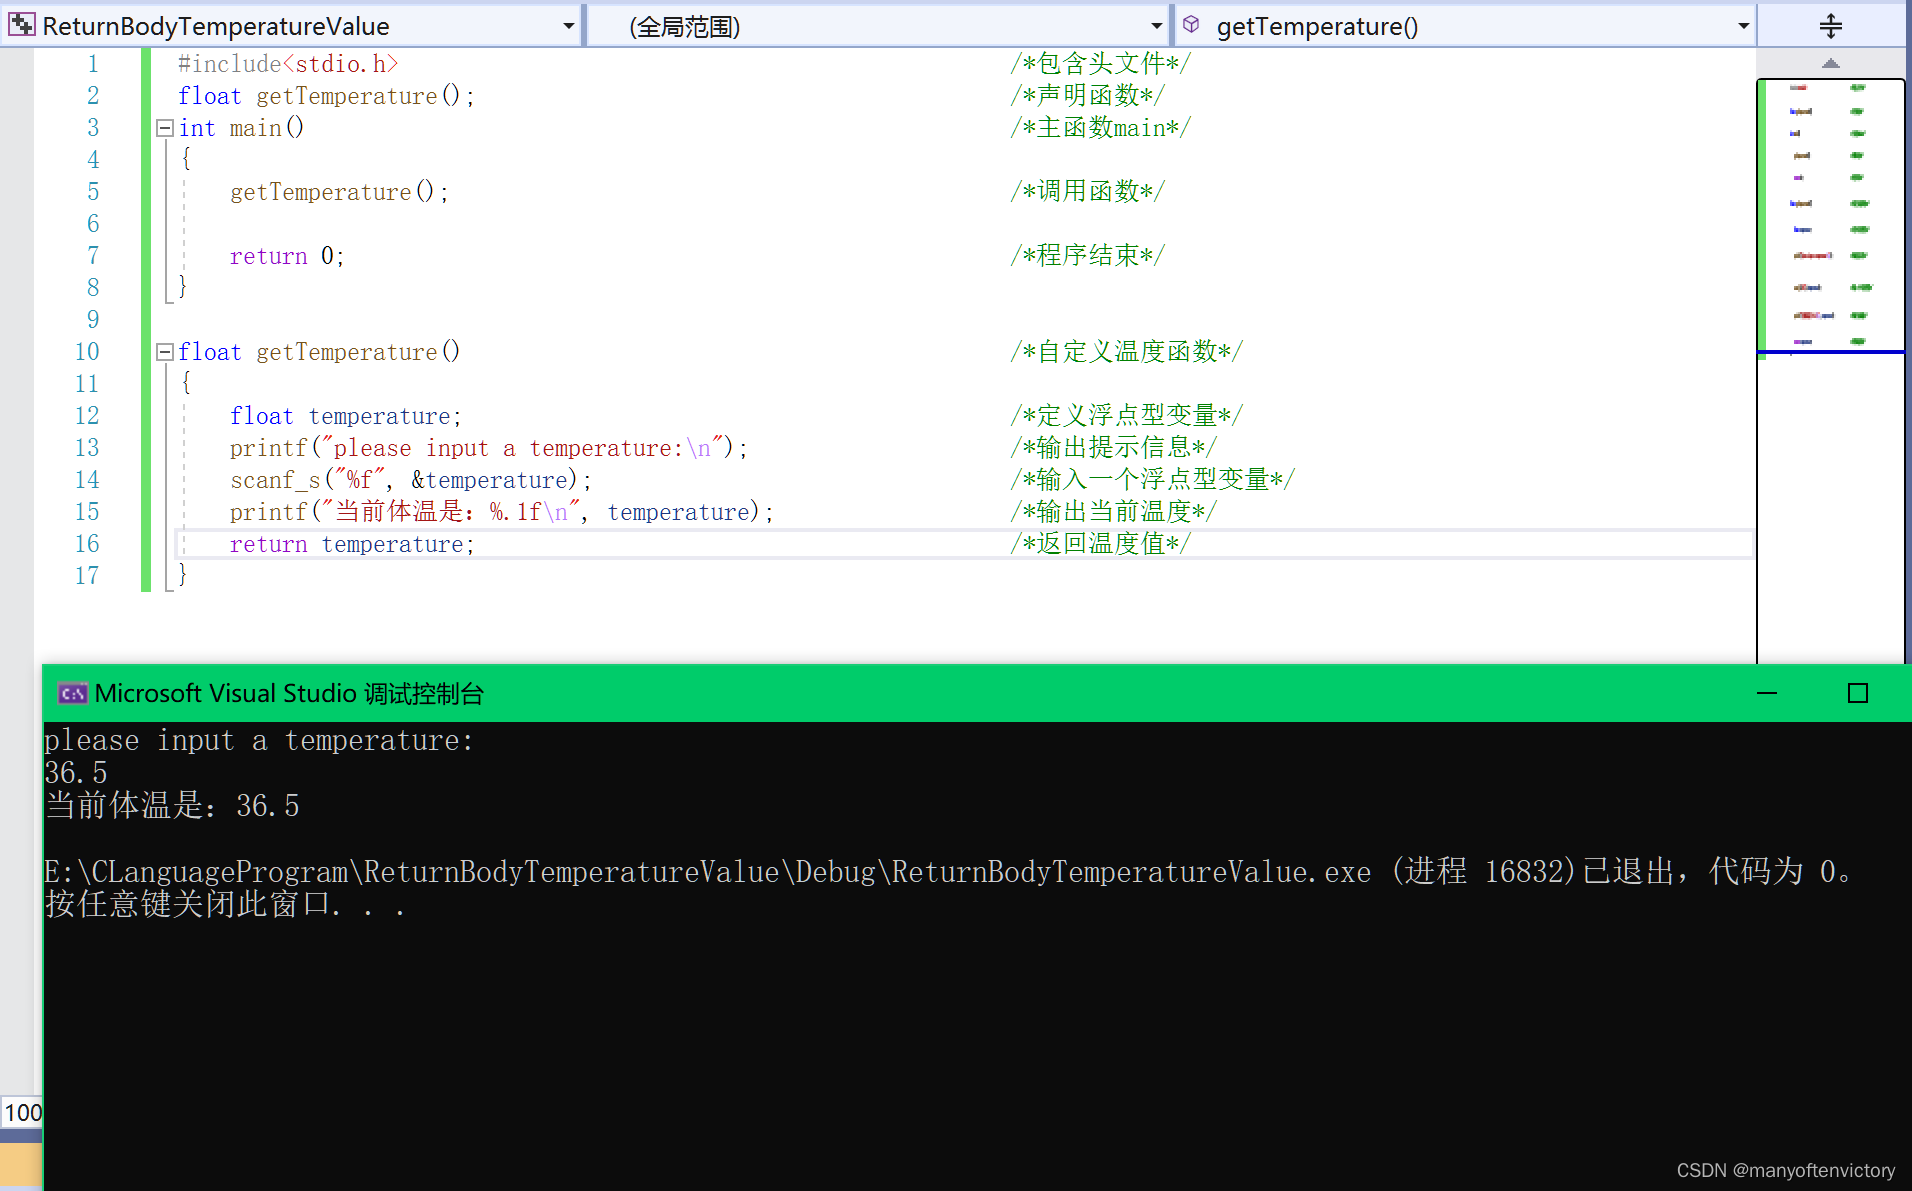
Task: Click the zoom level 100 field
Action: (22, 1112)
